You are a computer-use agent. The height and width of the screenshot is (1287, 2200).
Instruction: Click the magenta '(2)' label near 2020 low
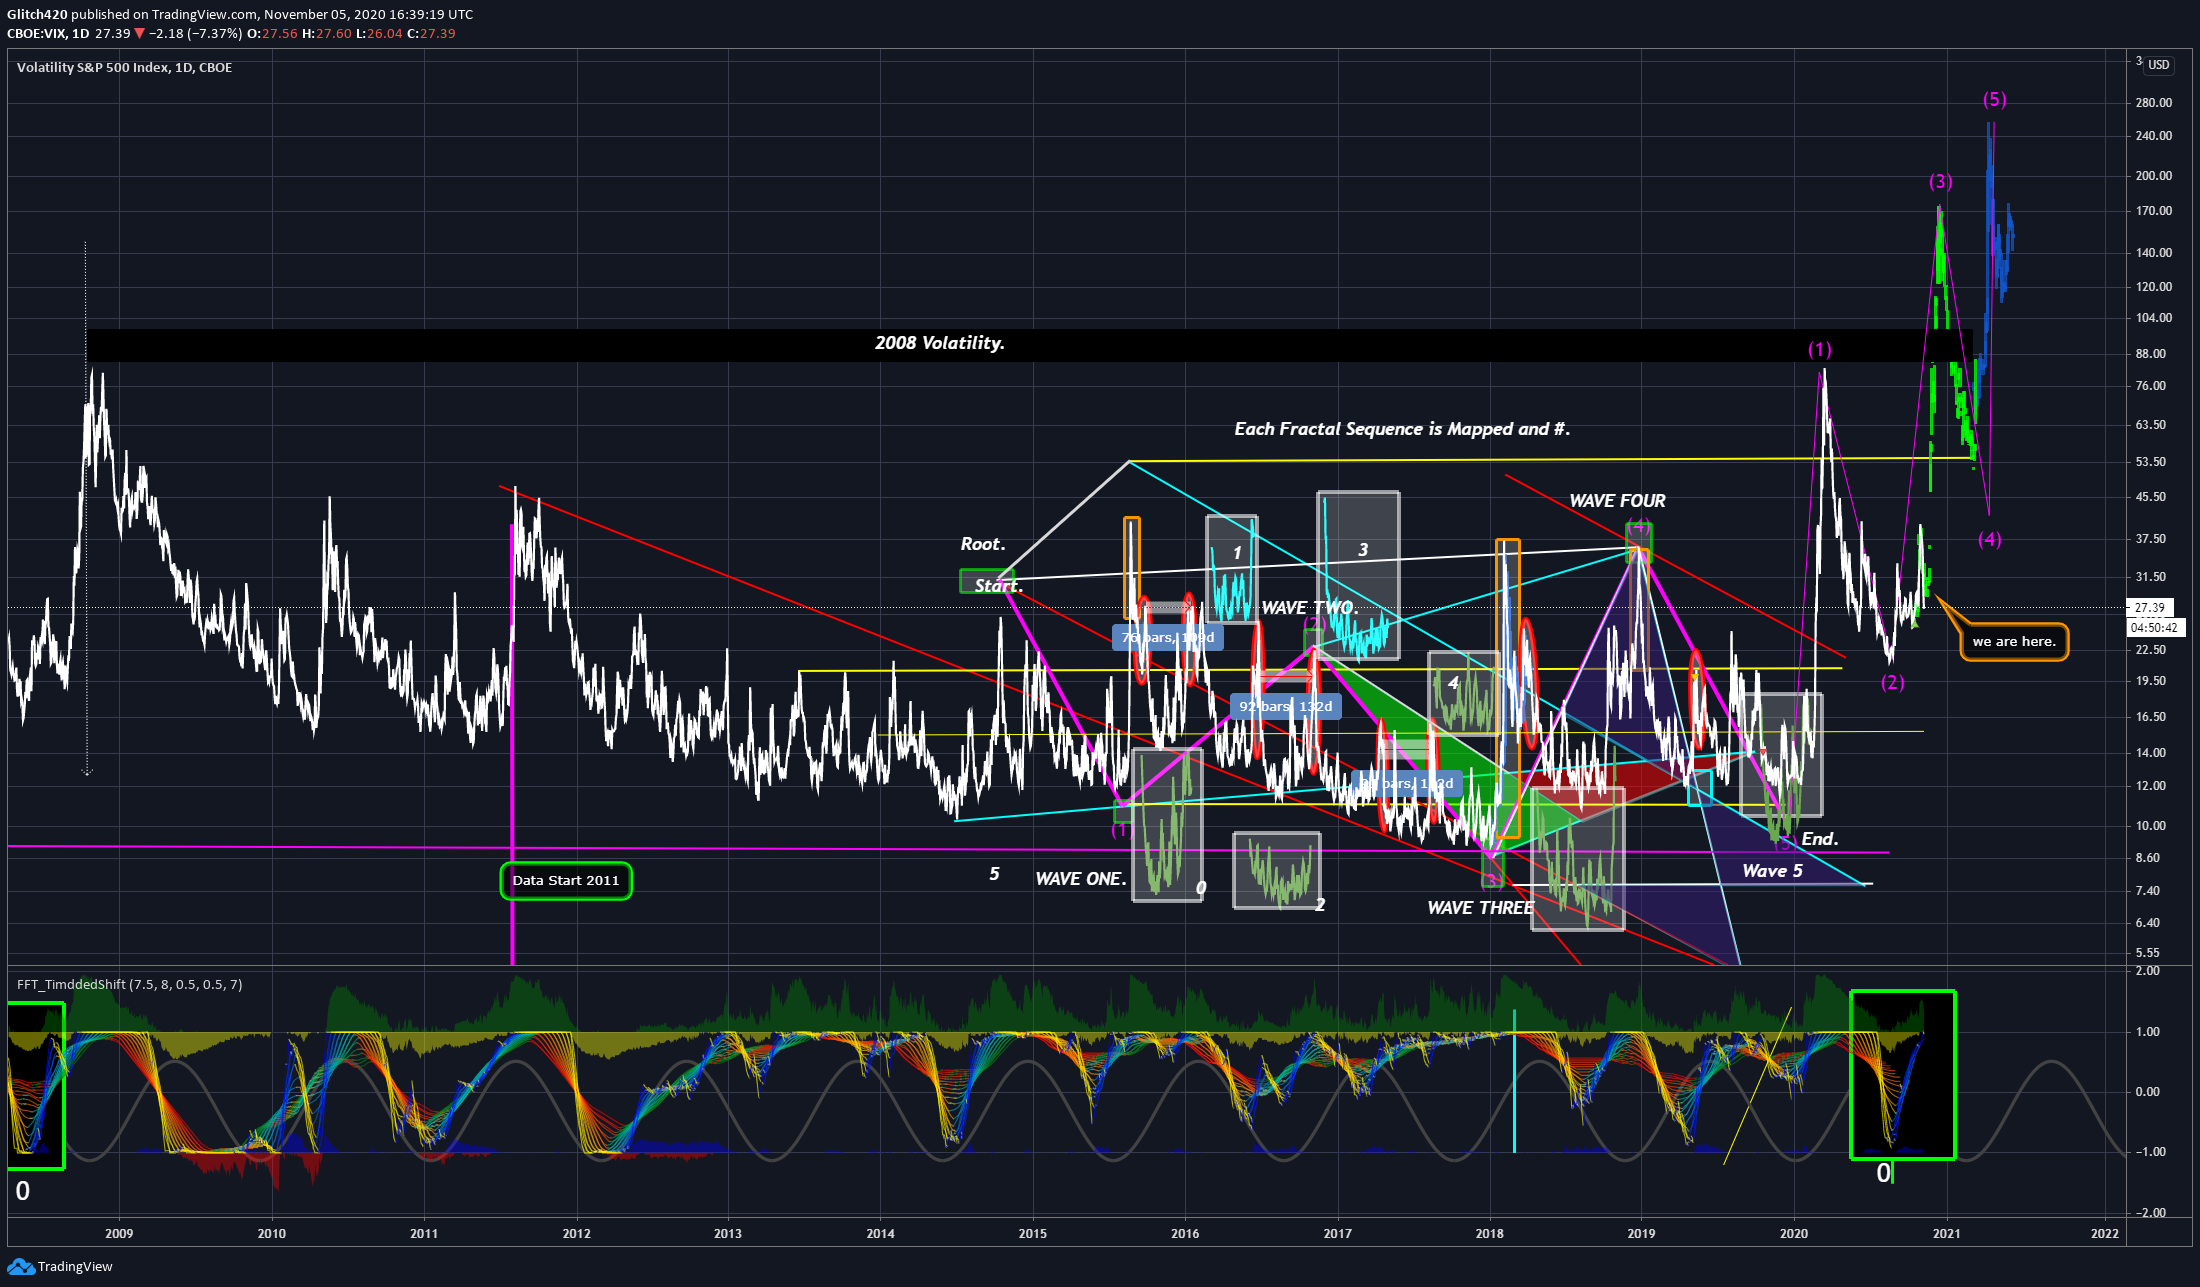1892,682
